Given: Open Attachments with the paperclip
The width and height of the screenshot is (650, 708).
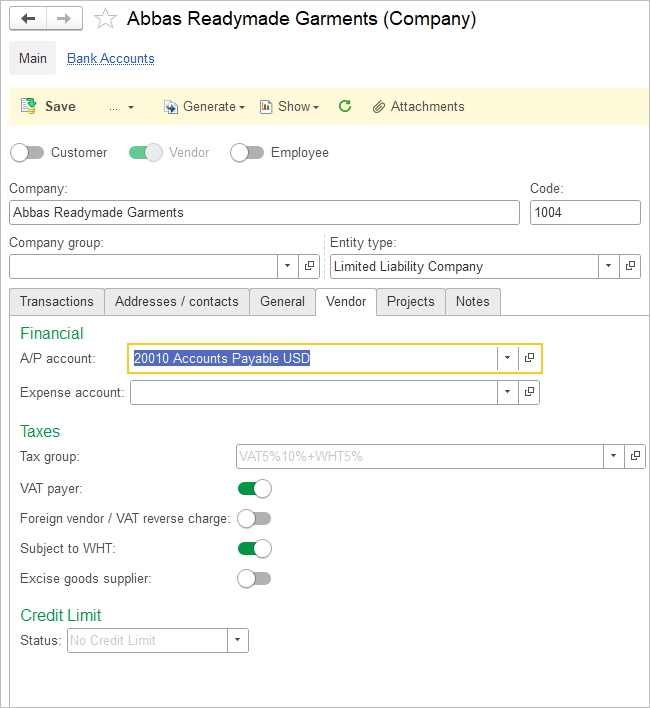Looking at the screenshot, I should coord(418,107).
